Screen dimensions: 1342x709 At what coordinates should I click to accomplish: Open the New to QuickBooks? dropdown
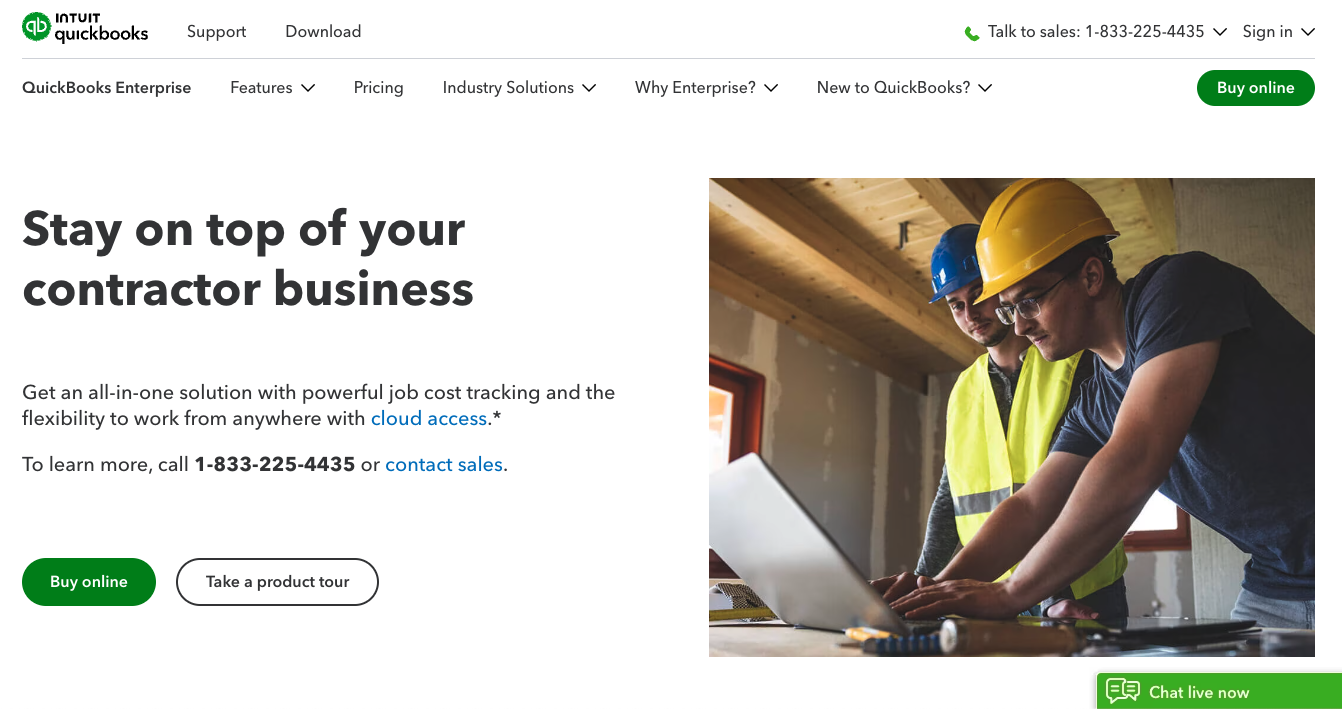click(x=903, y=88)
